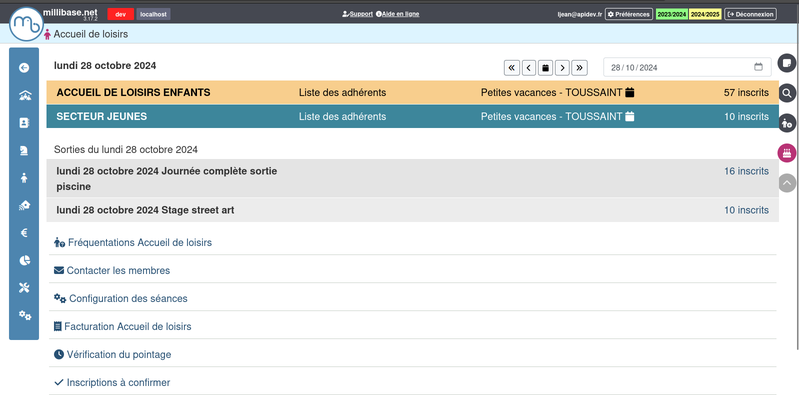Click calendar icon in SECTEUR JEUNES row
The image size is (799, 395).
[x=630, y=116]
